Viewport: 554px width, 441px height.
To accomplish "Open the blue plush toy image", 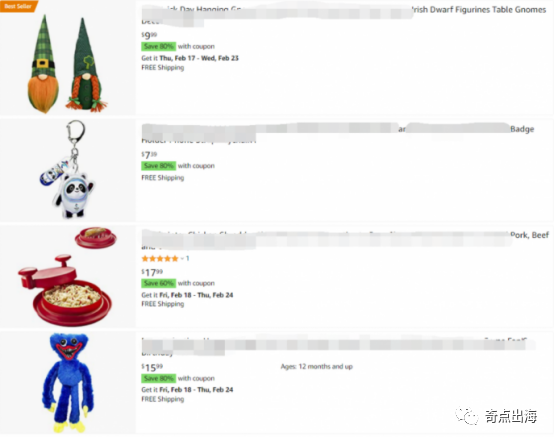I will tap(68, 382).
